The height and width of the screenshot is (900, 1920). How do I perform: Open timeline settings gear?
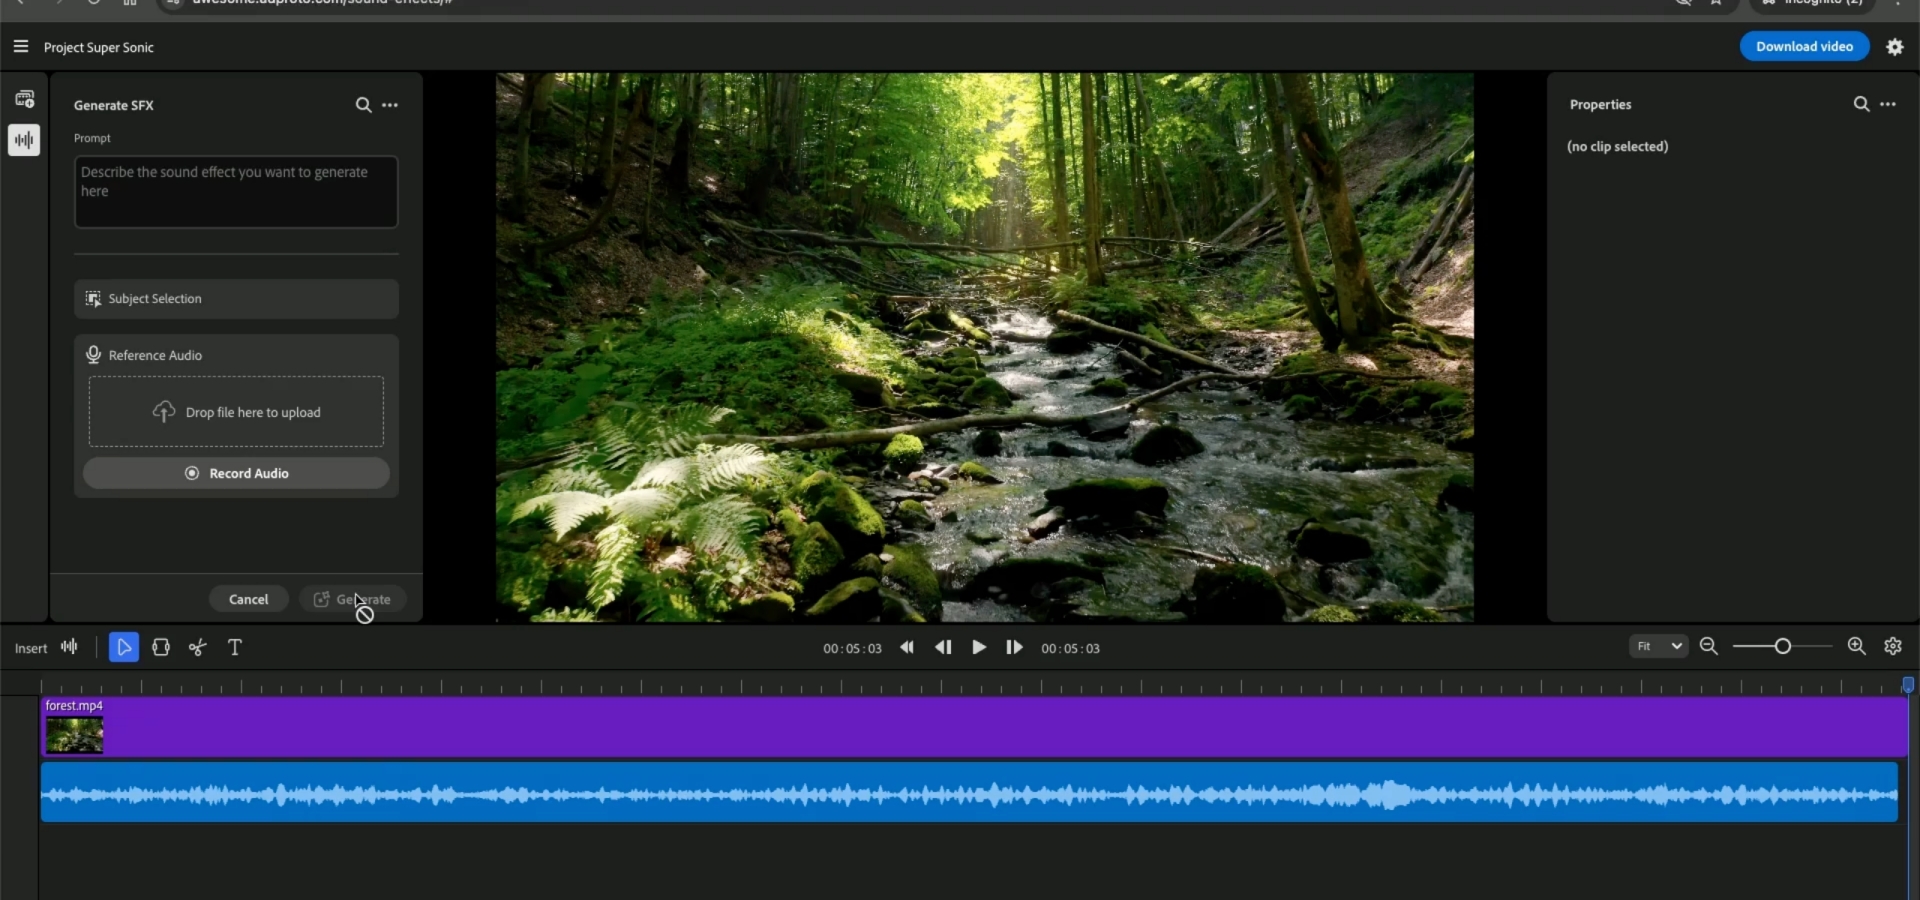[1893, 647]
